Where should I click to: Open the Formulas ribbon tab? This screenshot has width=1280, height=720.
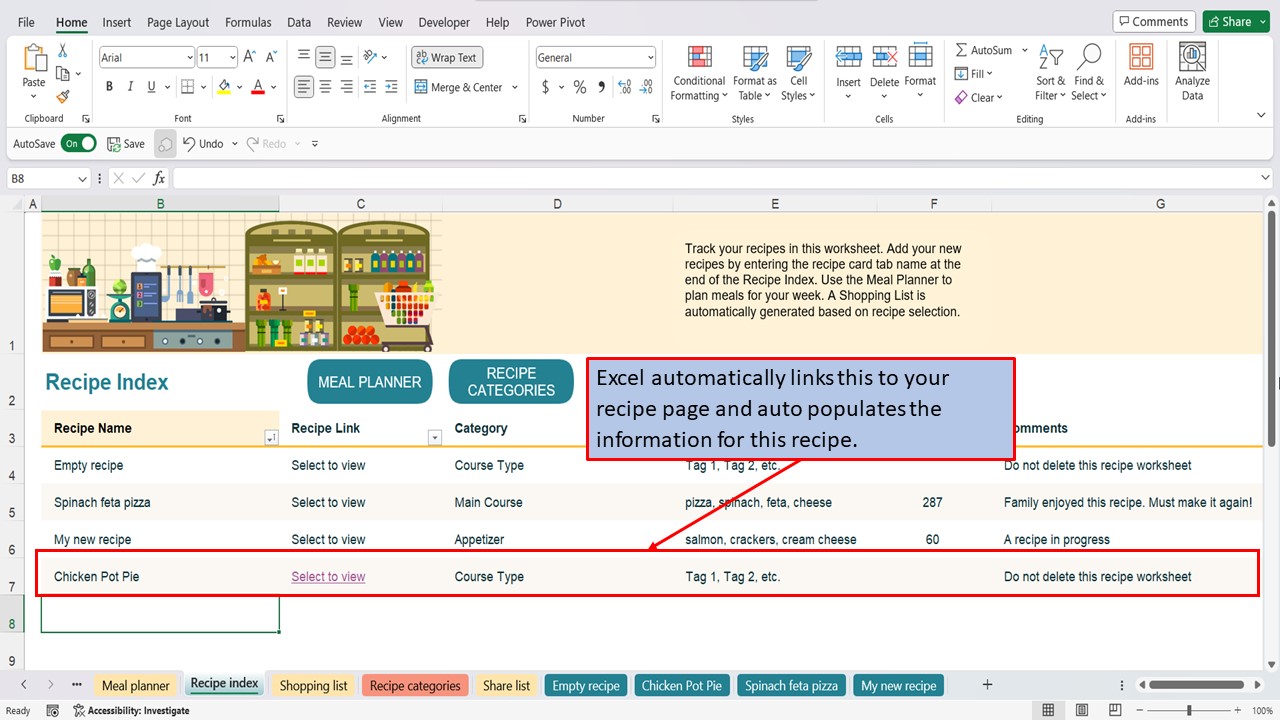point(247,21)
